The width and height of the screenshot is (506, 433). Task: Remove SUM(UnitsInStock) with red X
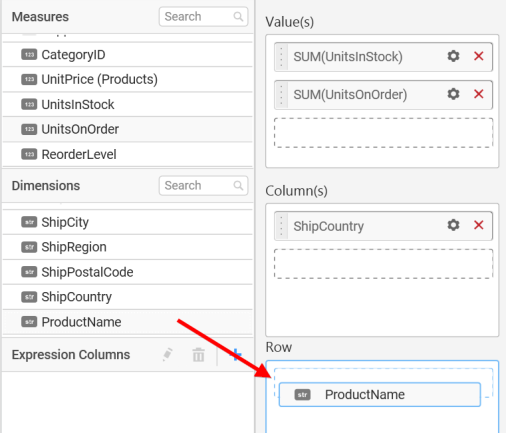click(x=479, y=56)
